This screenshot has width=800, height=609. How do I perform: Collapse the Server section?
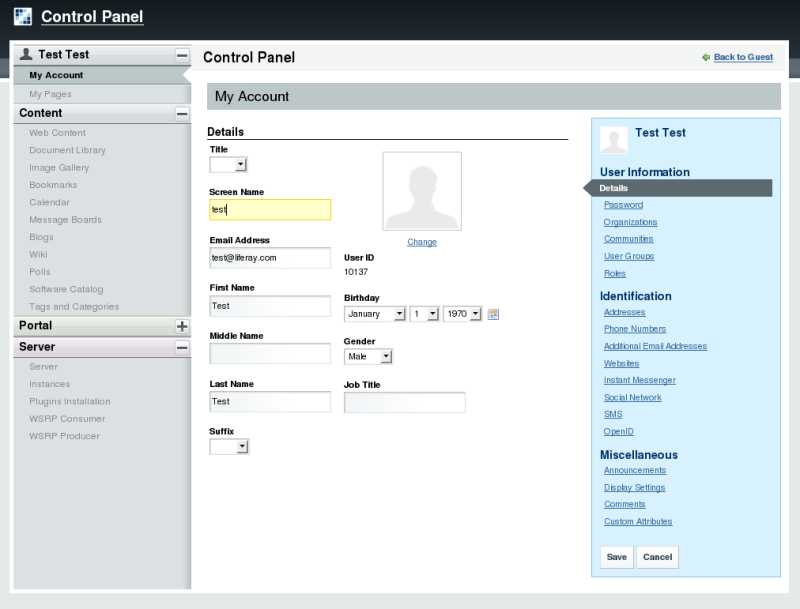click(x=182, y=348)
